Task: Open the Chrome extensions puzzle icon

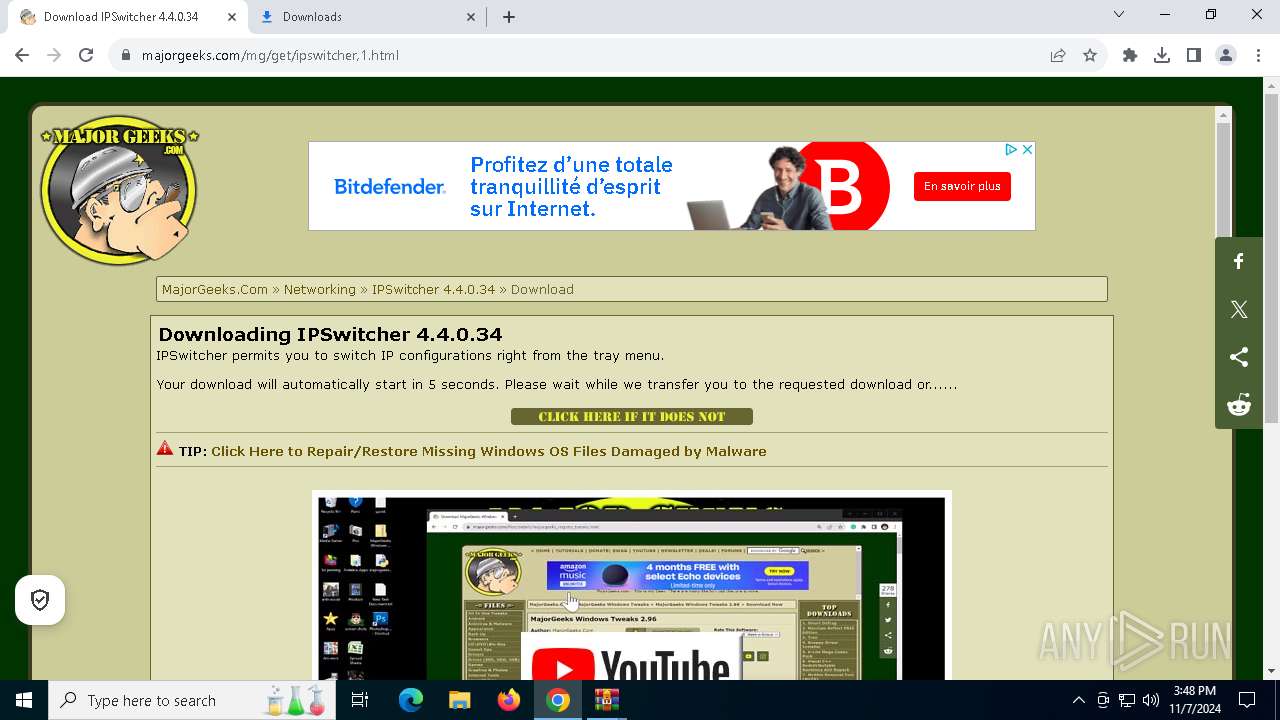Action: pos(1130,55)
